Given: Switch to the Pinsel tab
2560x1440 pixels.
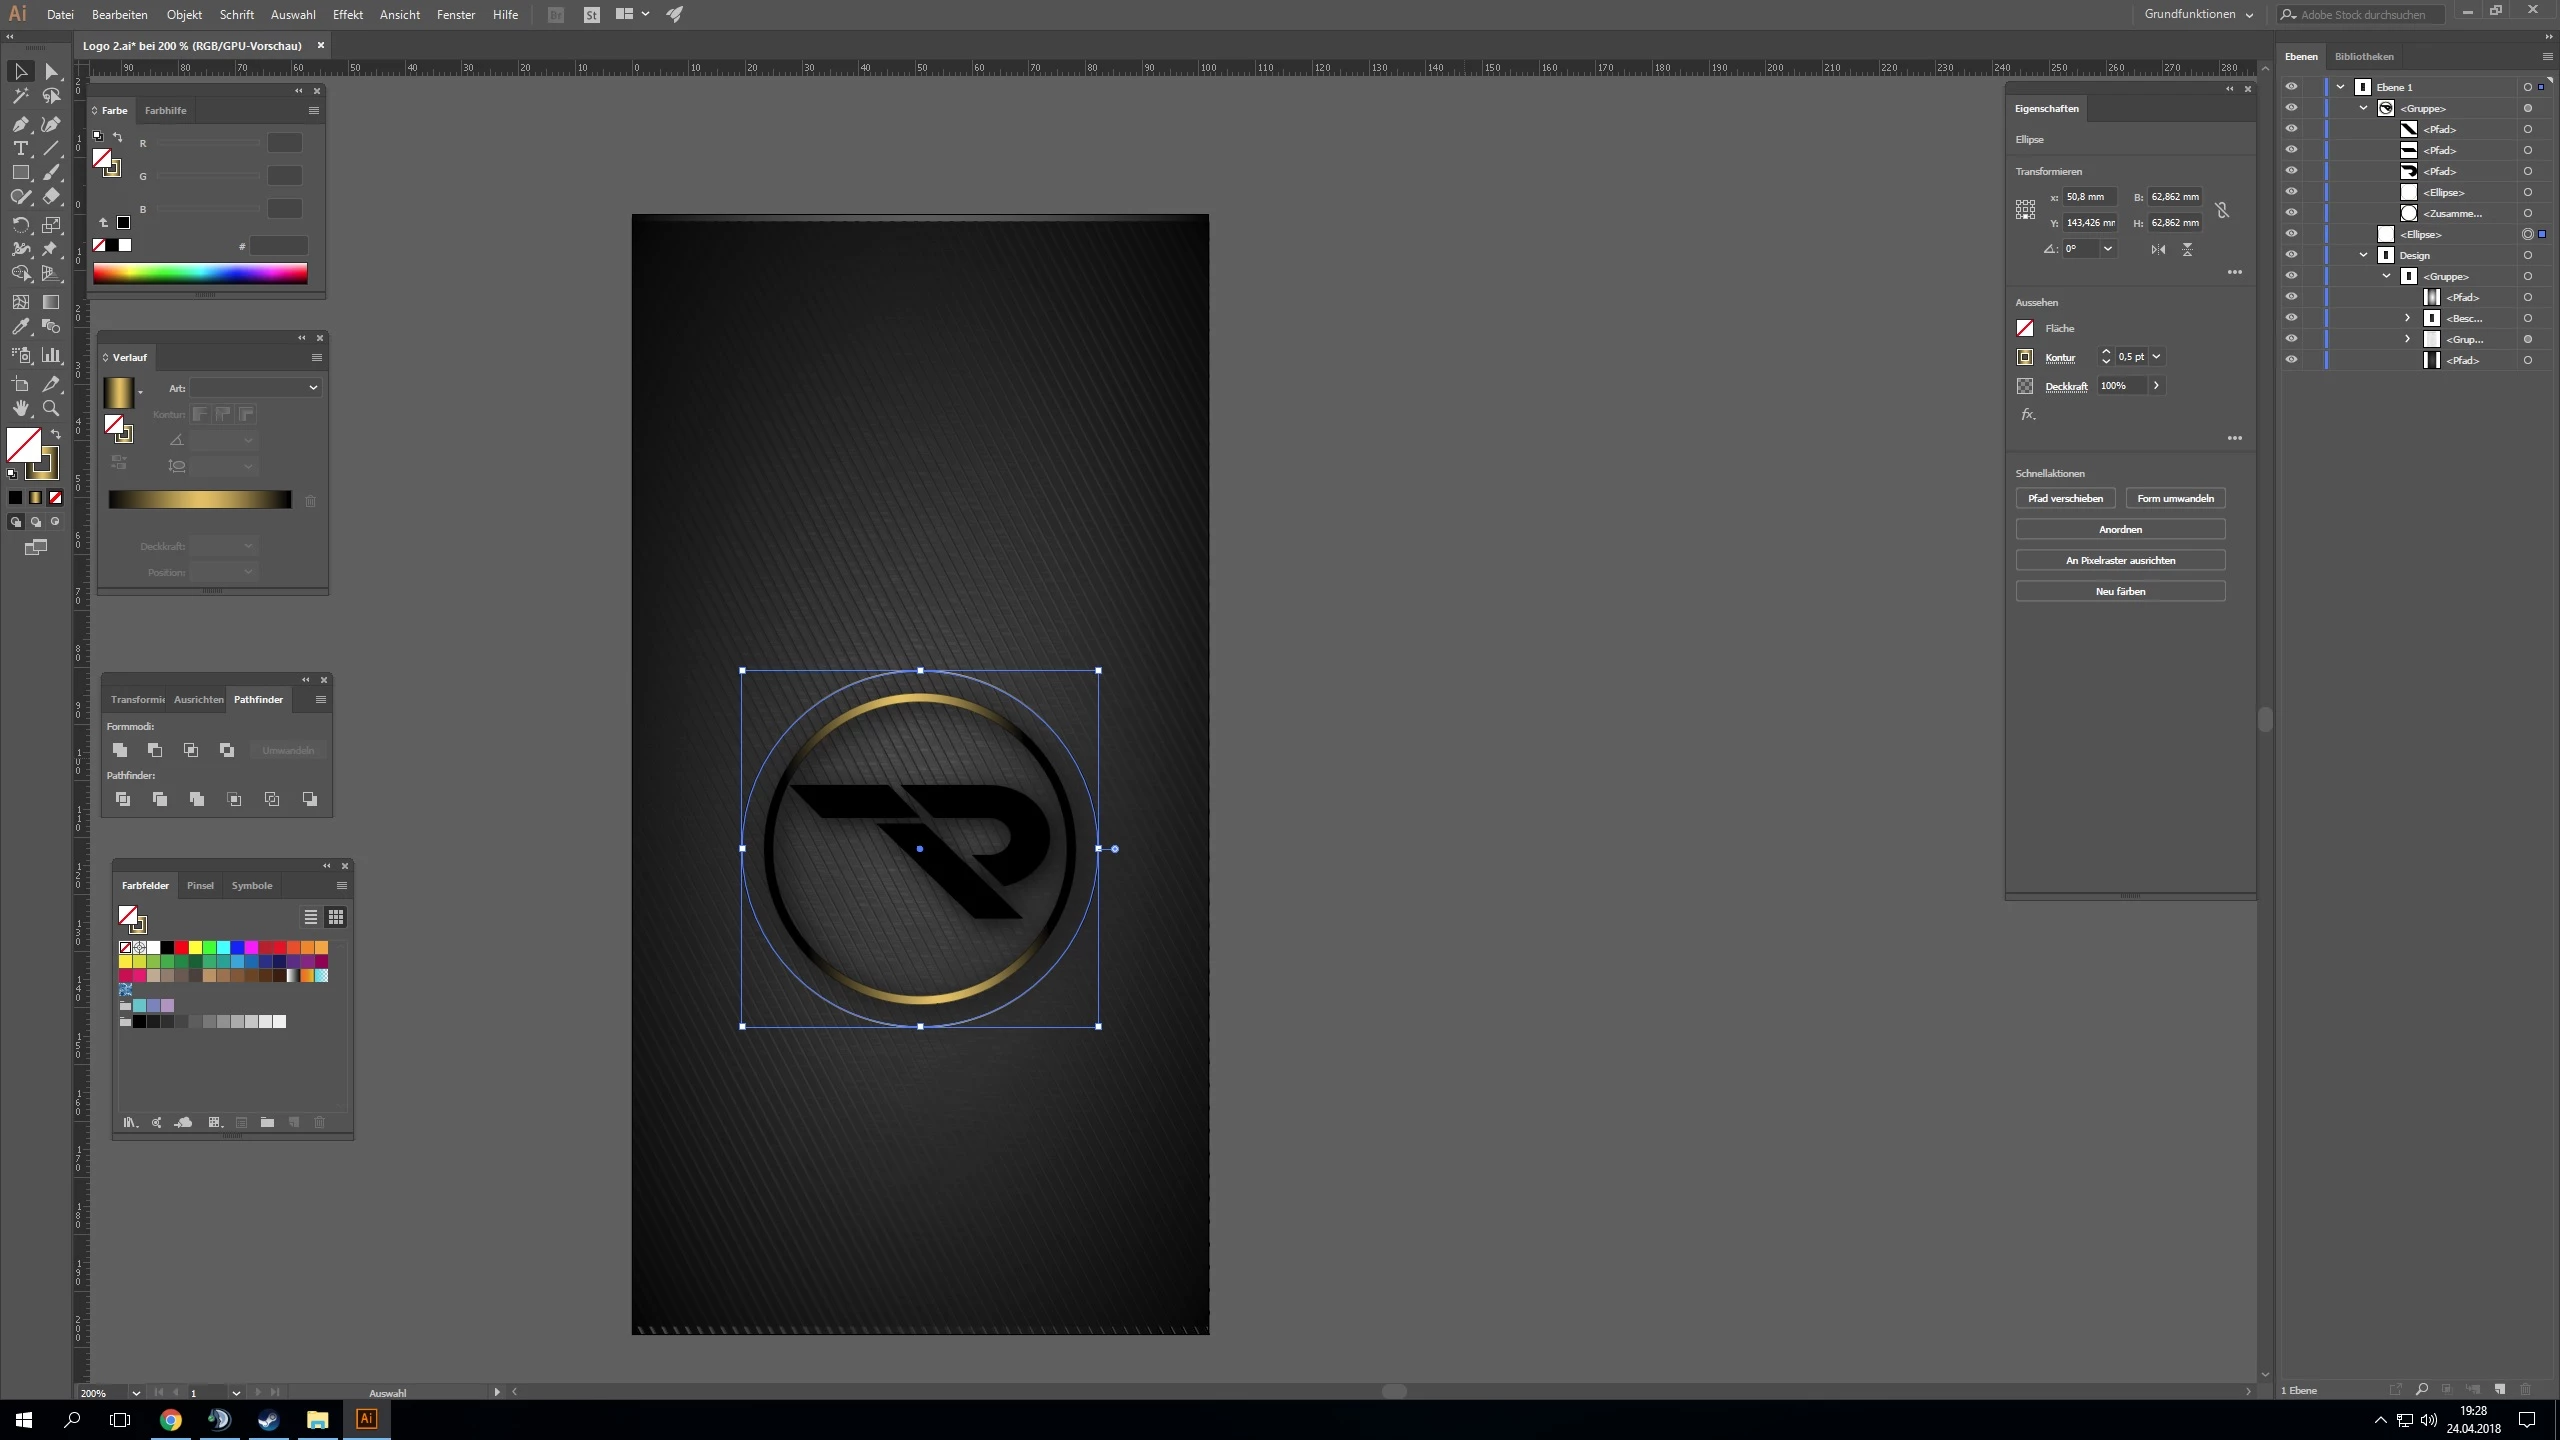Looking at the screenshot, I should pos(200,886).
